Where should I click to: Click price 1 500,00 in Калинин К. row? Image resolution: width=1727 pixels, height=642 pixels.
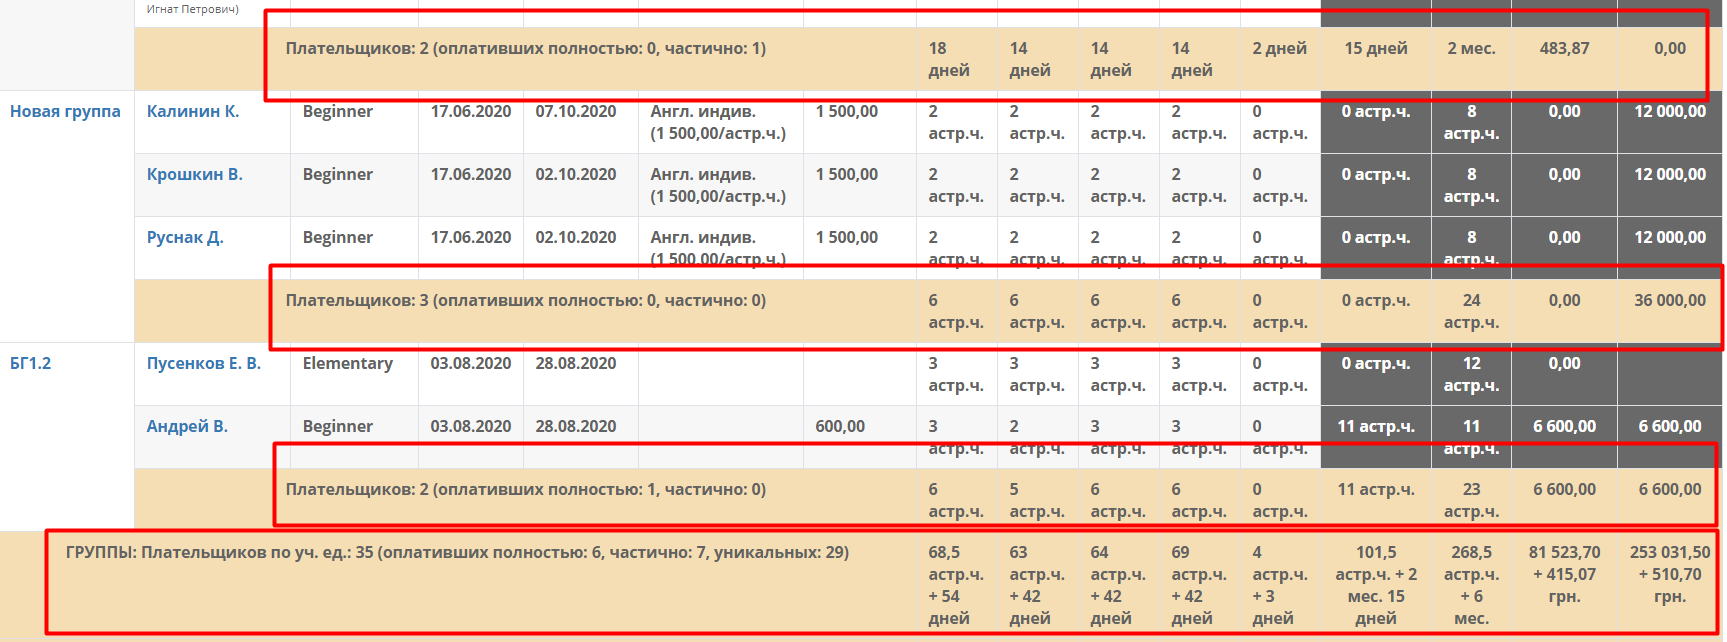(x=847, y=111)
